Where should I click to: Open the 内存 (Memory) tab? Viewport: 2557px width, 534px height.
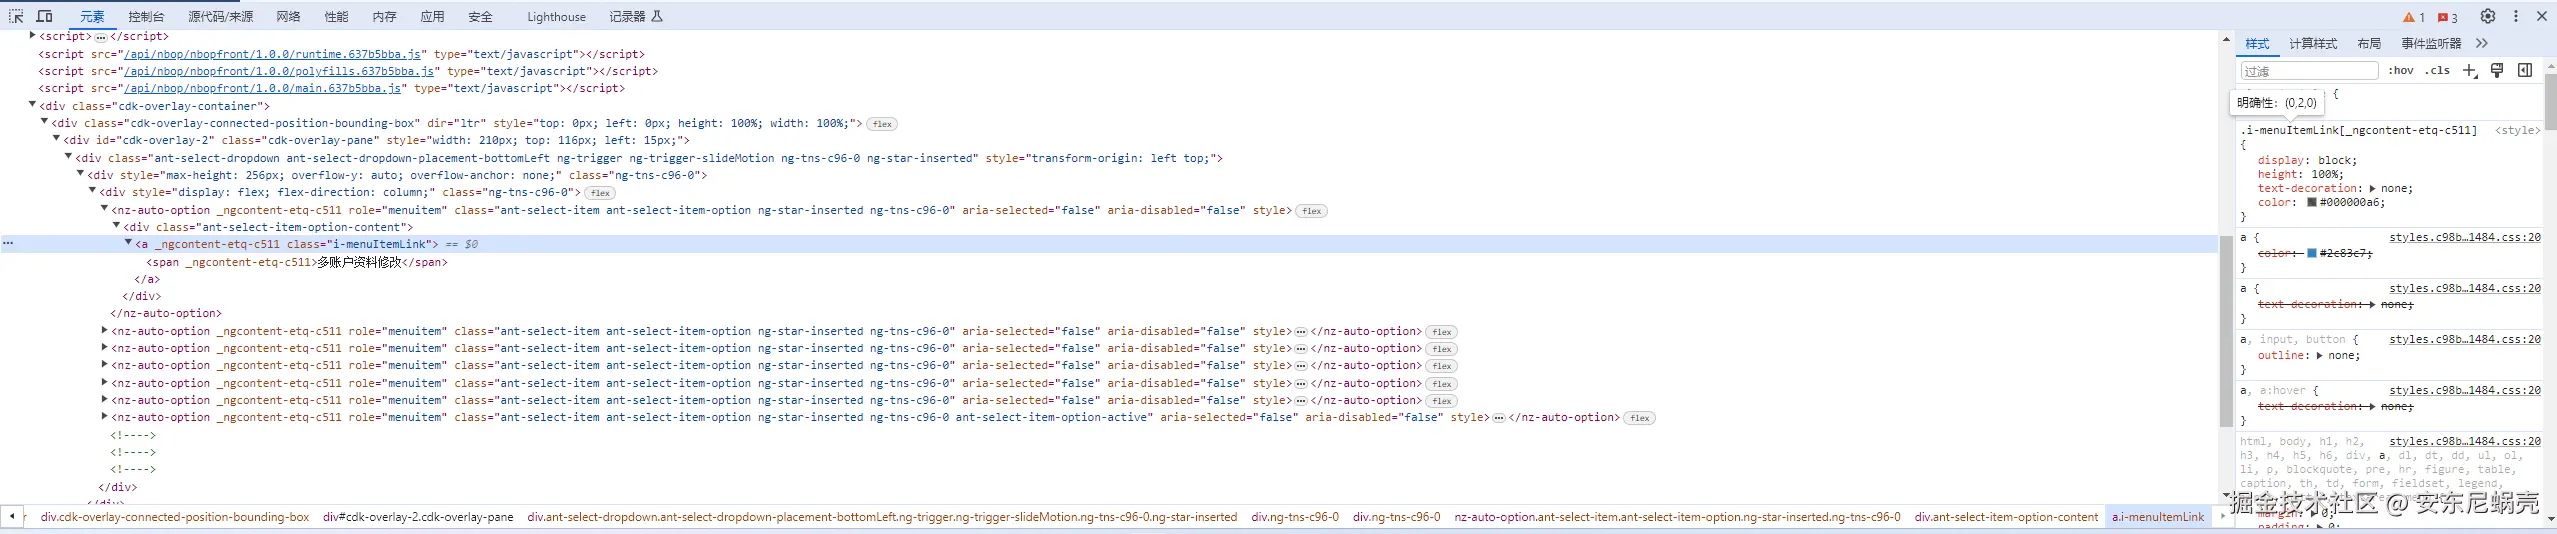click(384, 17)
